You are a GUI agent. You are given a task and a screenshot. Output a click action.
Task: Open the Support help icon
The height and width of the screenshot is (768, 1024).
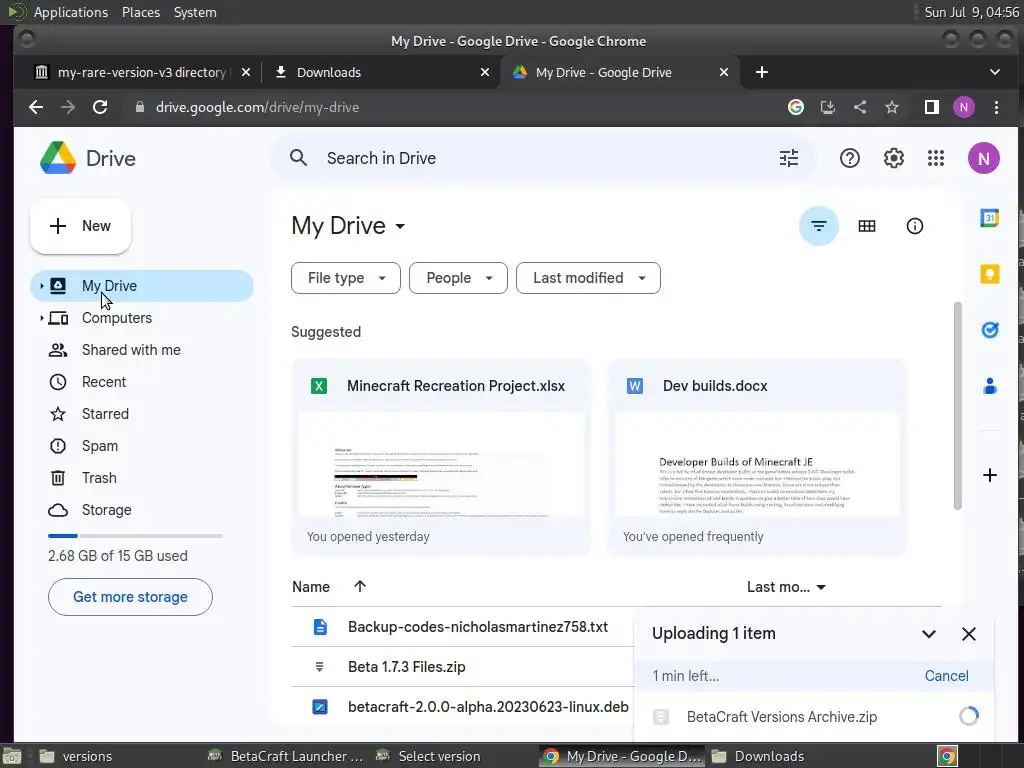(850, 158)
